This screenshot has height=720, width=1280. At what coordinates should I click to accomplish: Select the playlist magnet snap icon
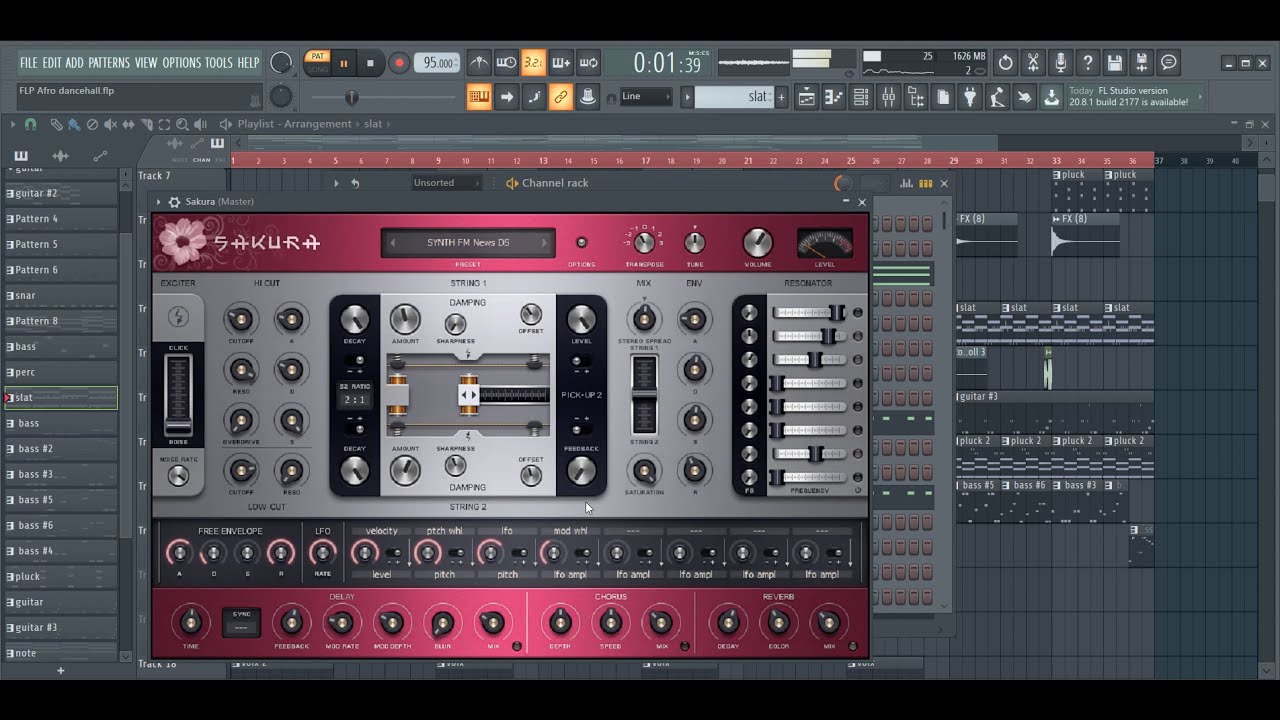(30, 125)
